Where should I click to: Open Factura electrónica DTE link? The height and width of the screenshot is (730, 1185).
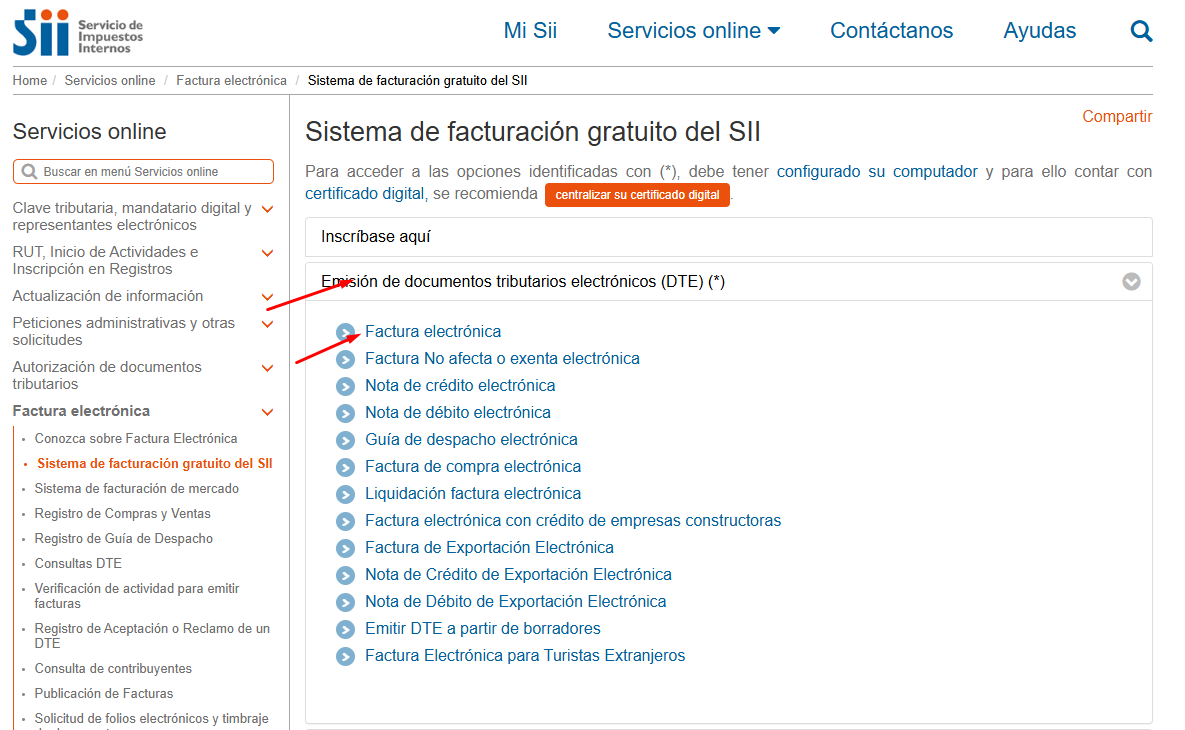433,332
